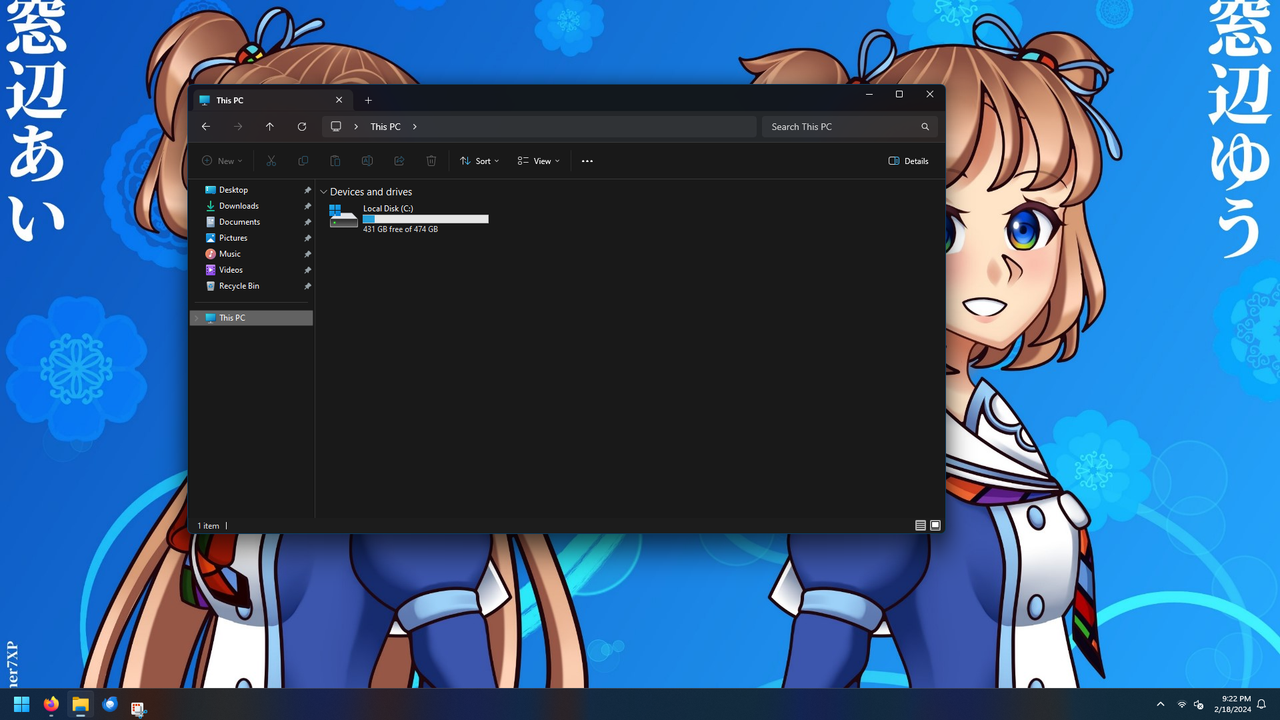
Task: Click the 1 item status text
Action: pyautogui.click(x=208, y=526)
